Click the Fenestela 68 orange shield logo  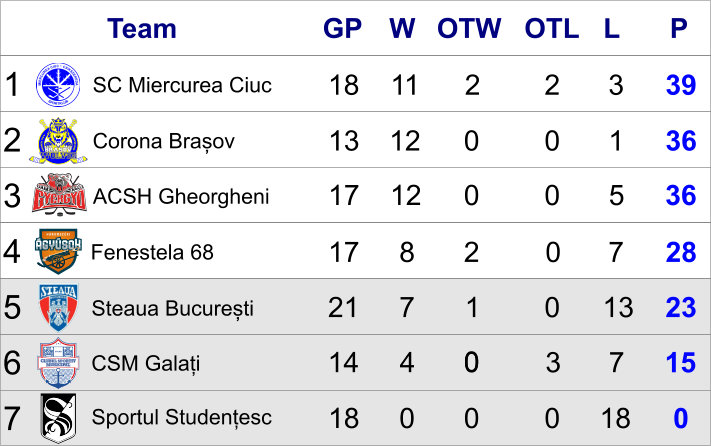coord(58,251)
